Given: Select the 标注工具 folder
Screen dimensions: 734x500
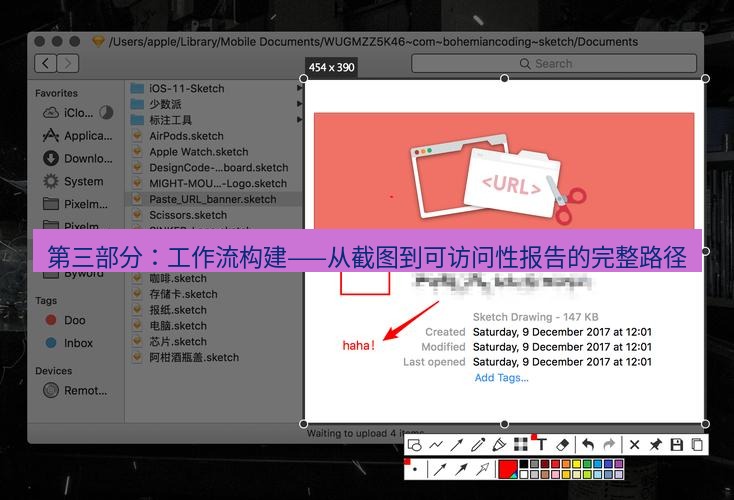Looking at the screenshot, I should [161, 120].
